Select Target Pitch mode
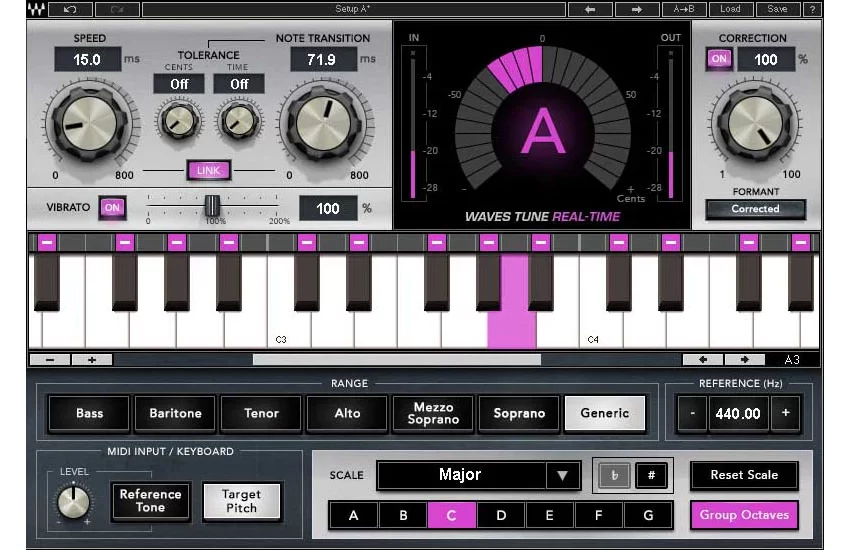Image resolution: width=850 pixels, height=550 pixels. point(242,501)
